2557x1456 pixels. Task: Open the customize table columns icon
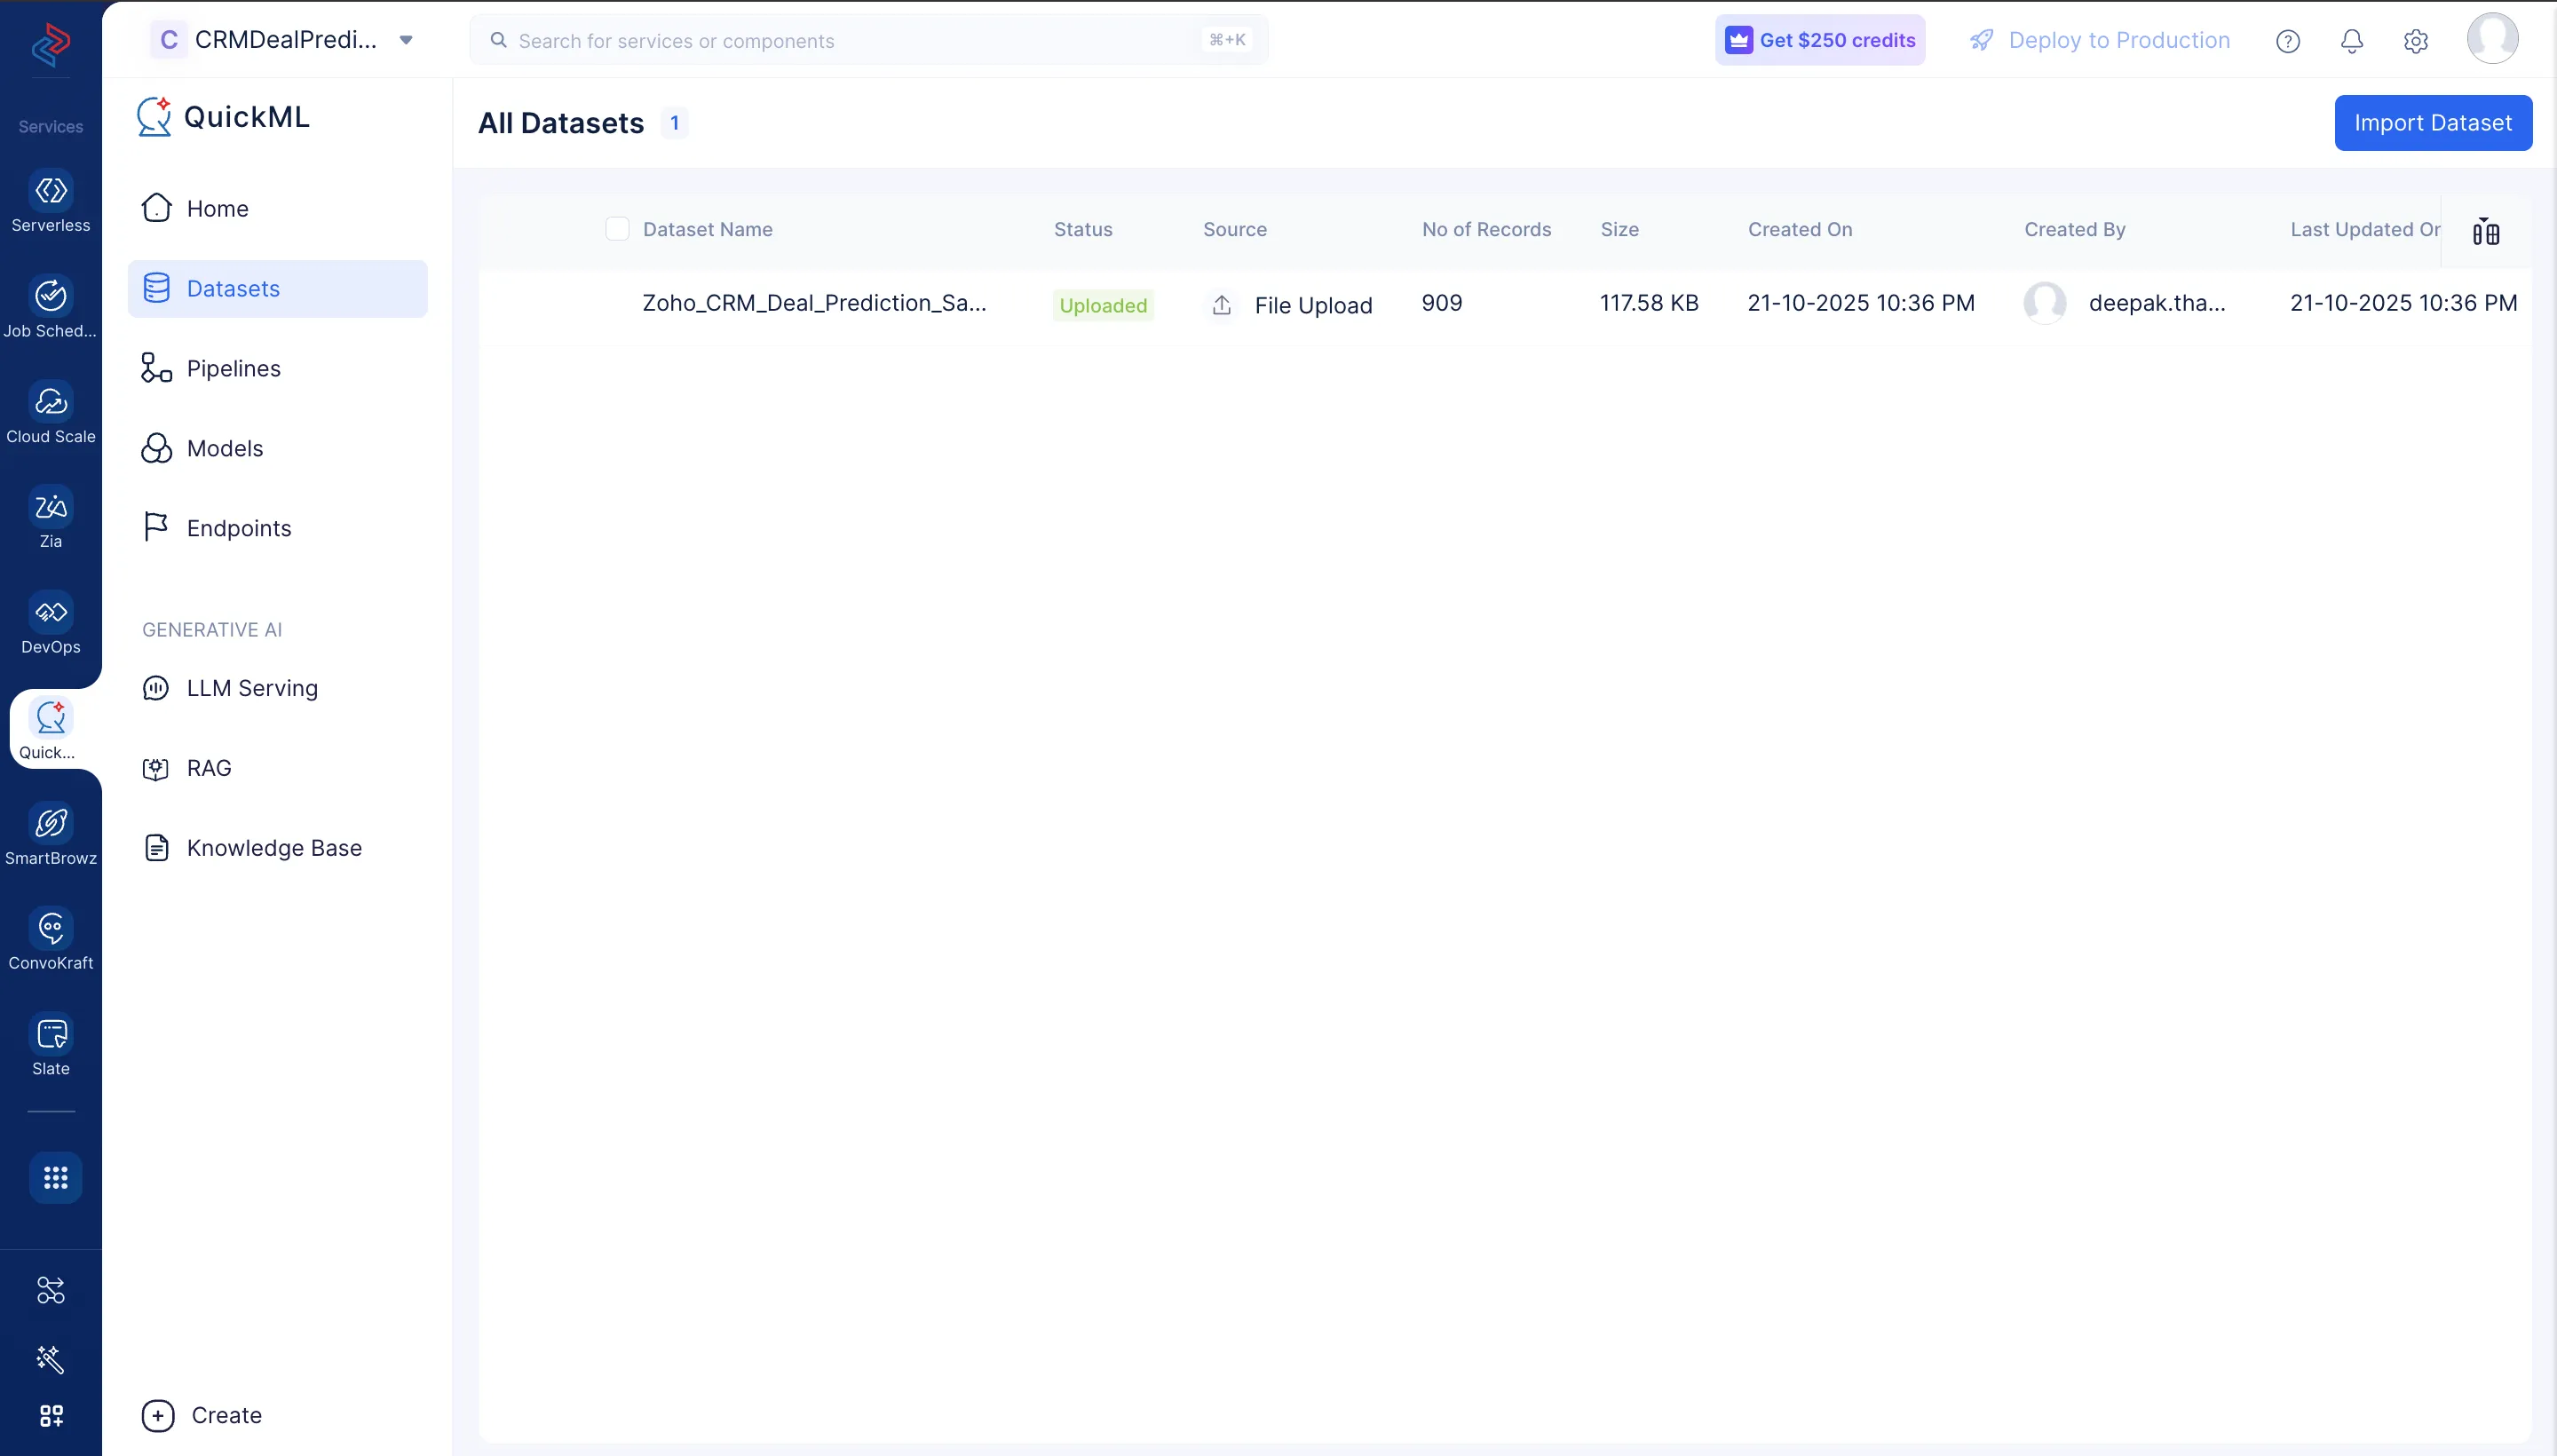coord(2485,232)
